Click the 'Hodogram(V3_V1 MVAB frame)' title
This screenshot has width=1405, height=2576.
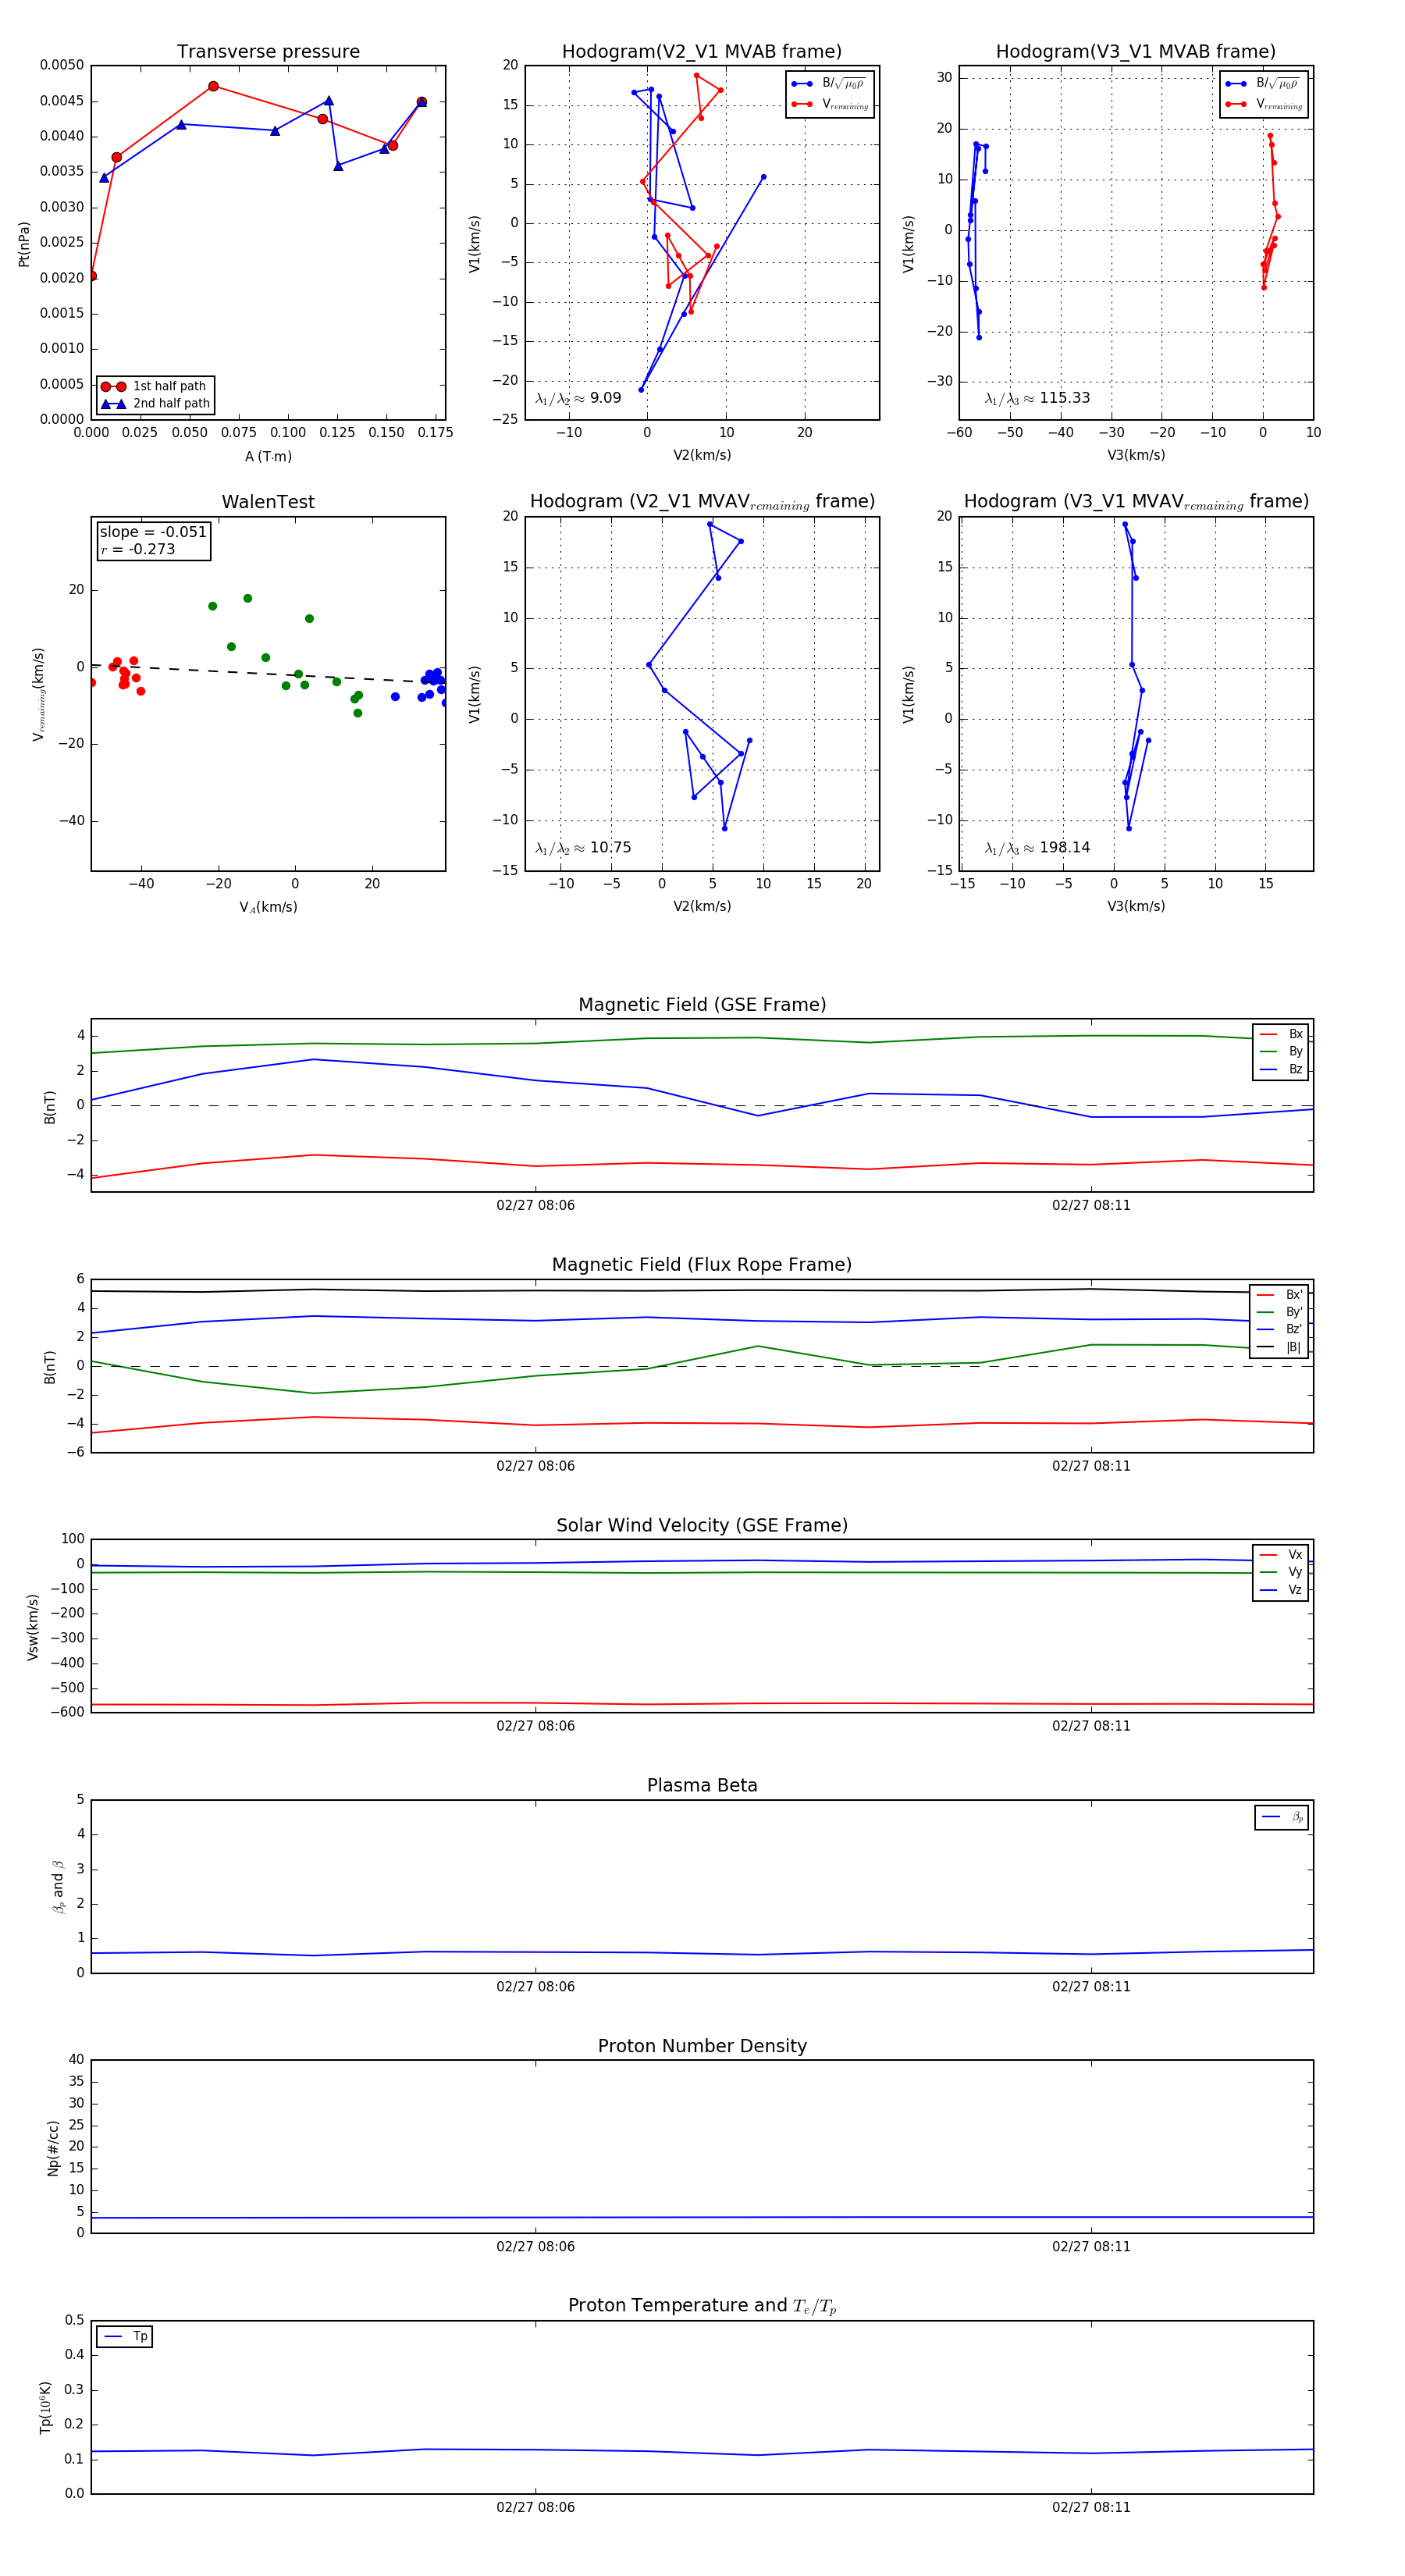(x=1136, y=52)
